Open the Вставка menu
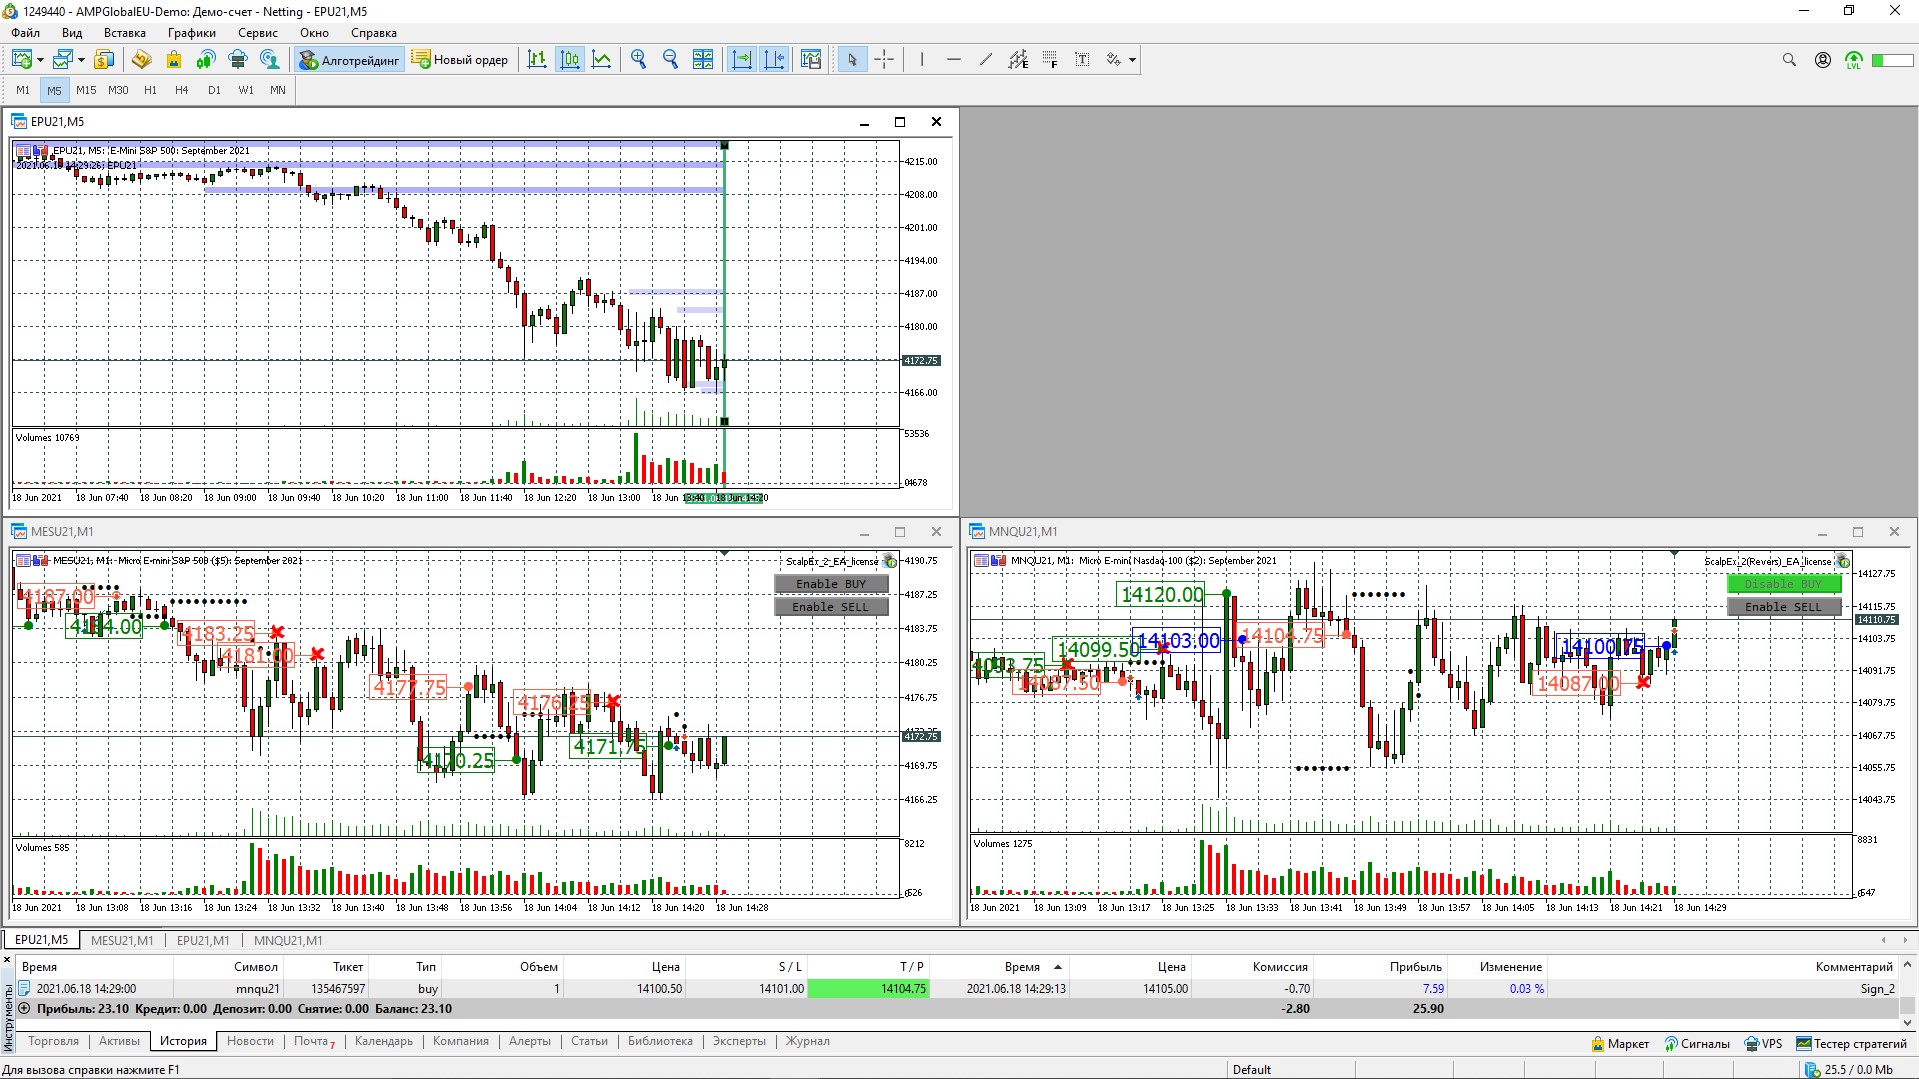Image resolution: width=1919 pixels, height=1079 pixels. pyautogui.click(x=125, y=33)
